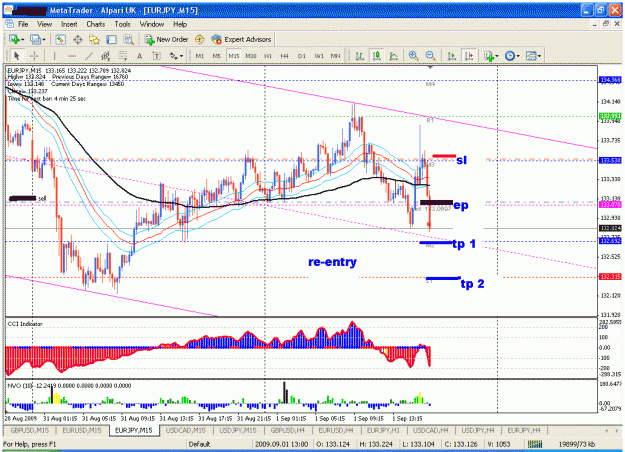Image resolution: width=625 pixels, height=452 pixels.
Task: Select the Fibonacci Retracement tool
Action: (x=122, y=56)
